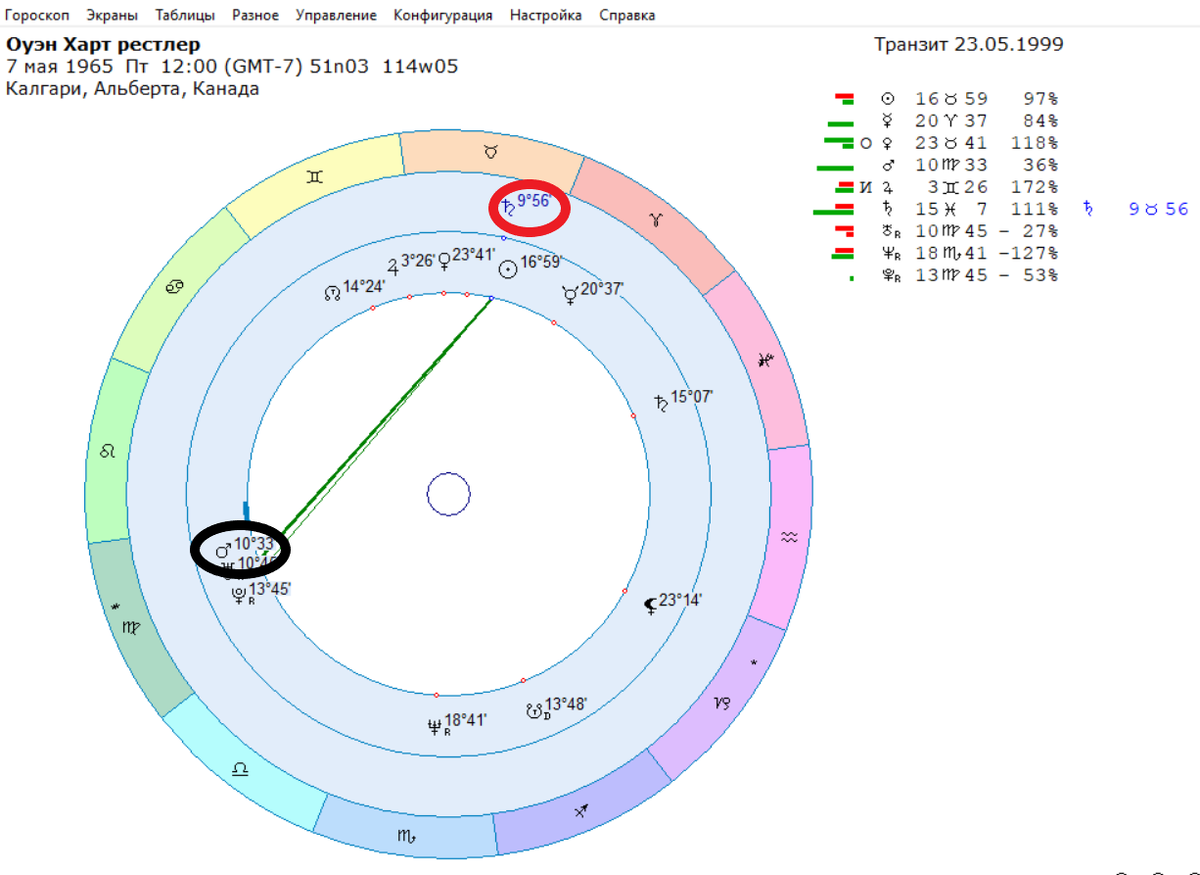1200x875 pixels.
Task: Click the small circle at the chart center
Action: 448,495
